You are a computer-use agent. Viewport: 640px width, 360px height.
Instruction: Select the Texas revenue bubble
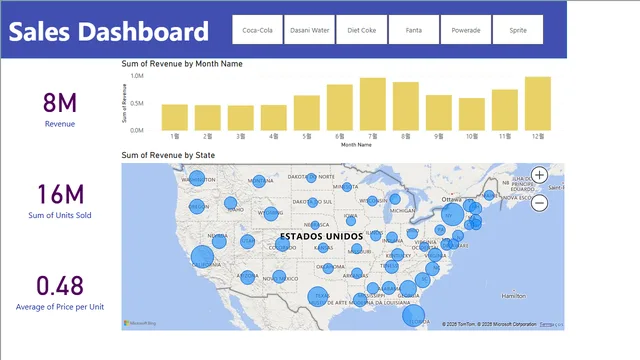coord(318,296)
